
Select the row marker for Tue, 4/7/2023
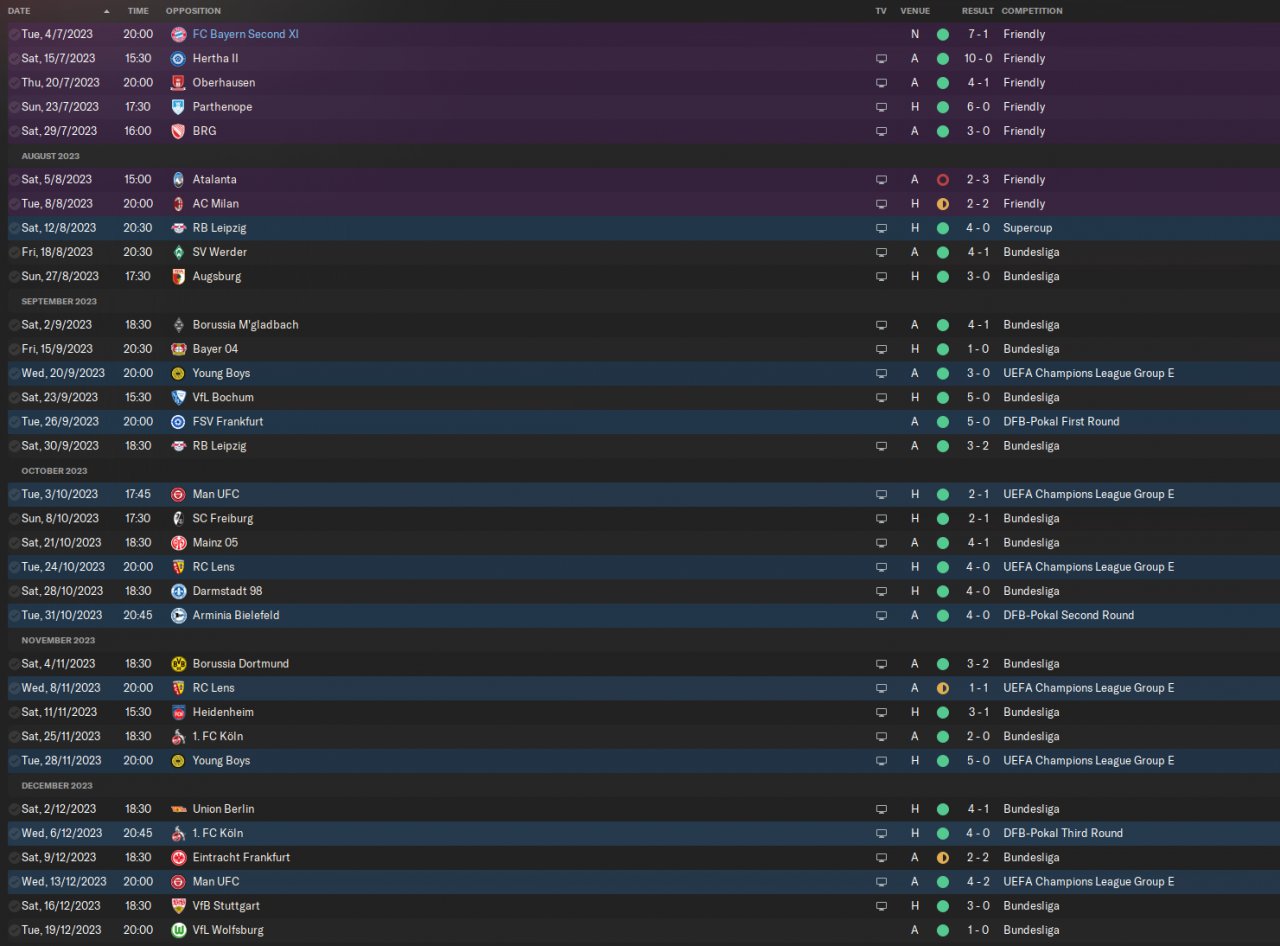pos(14,34)
